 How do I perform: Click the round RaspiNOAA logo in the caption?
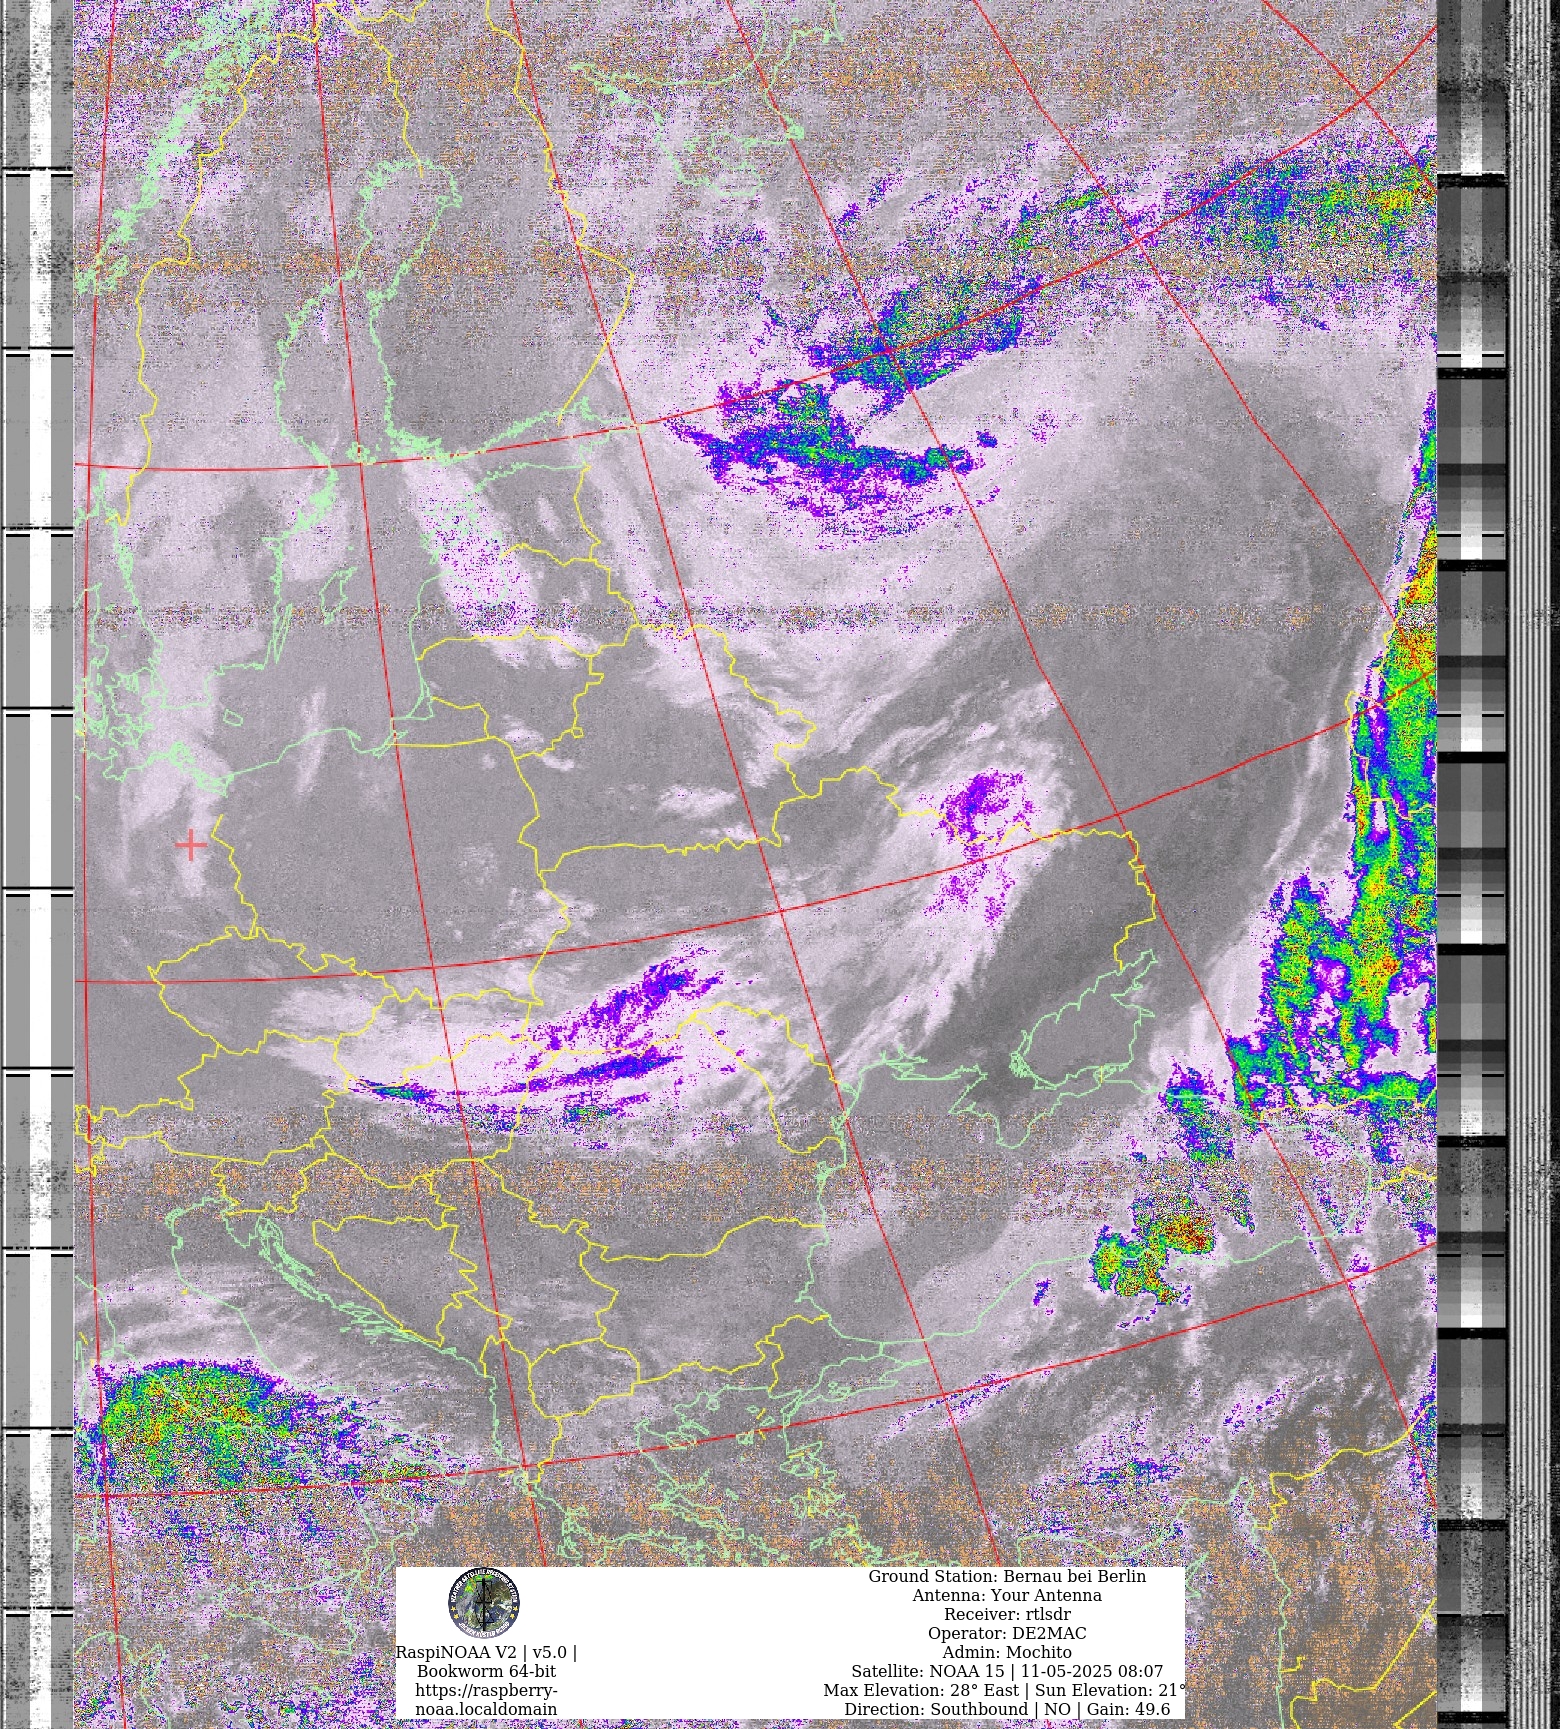point(484,1603)
